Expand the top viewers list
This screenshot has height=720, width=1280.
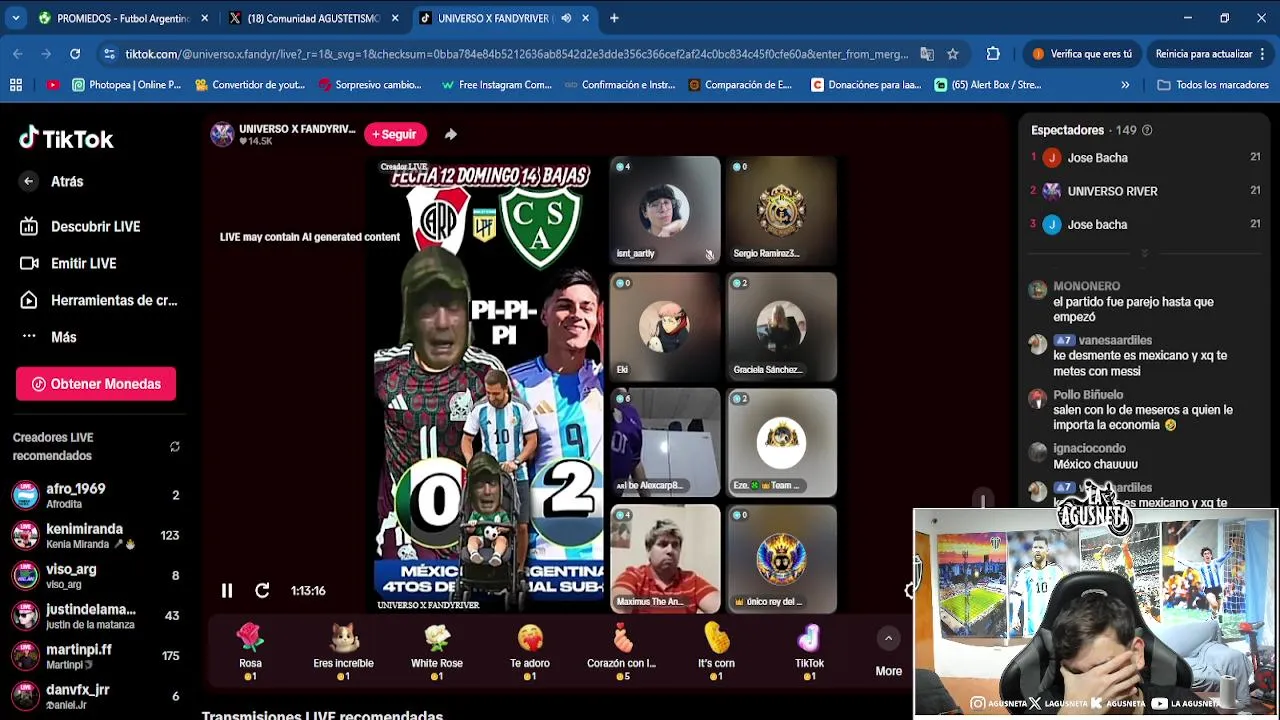click(1145, 254)
